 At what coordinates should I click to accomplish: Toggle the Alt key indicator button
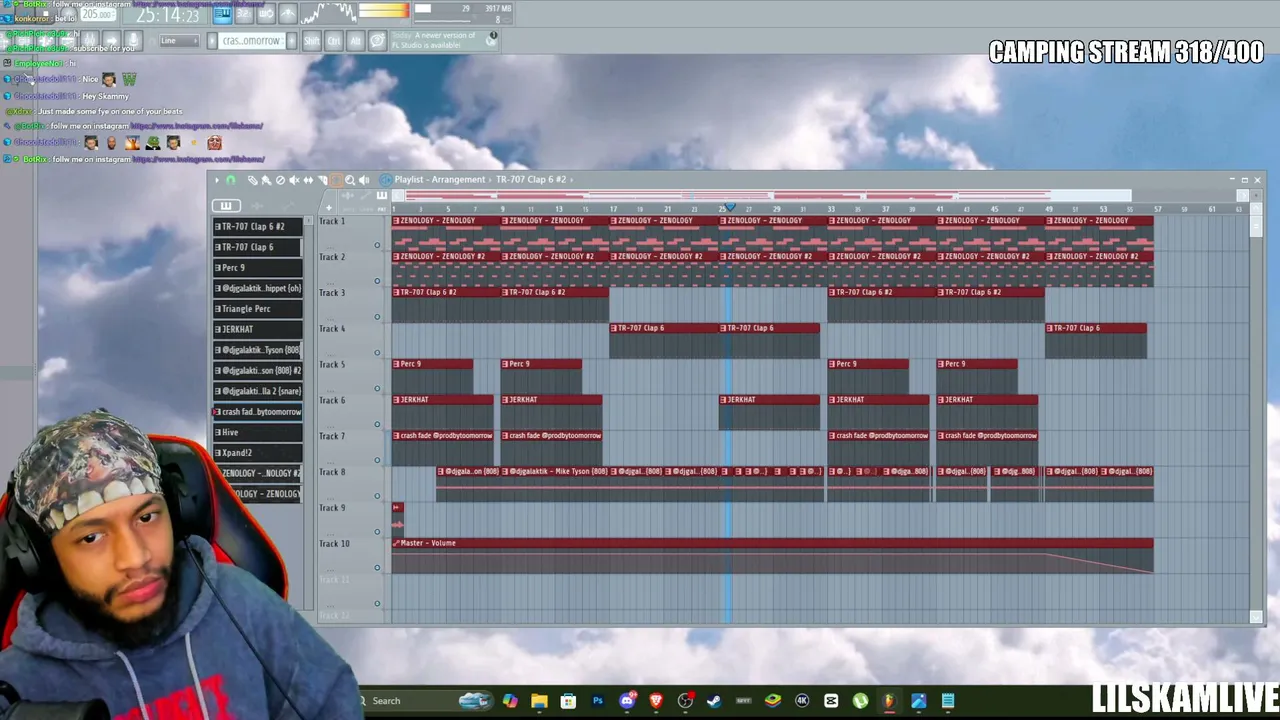(355, 41)
